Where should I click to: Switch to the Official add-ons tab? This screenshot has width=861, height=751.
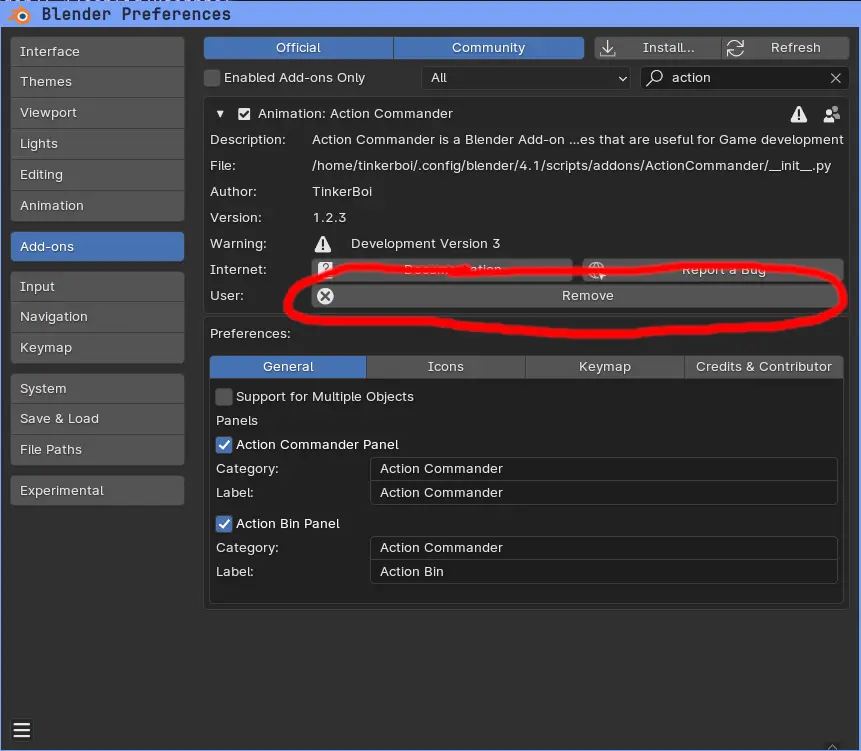pyautogui.click(x=297, y=47)
